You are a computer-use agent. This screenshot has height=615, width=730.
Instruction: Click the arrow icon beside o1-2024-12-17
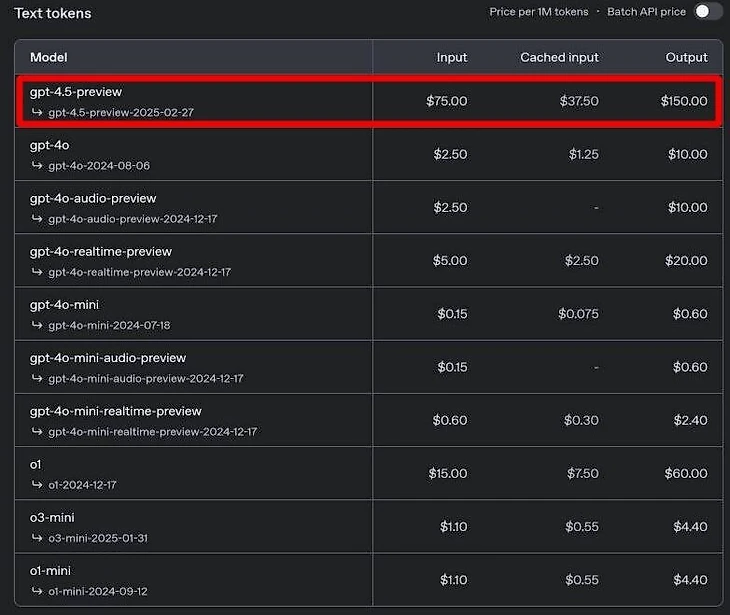point(37,485)
